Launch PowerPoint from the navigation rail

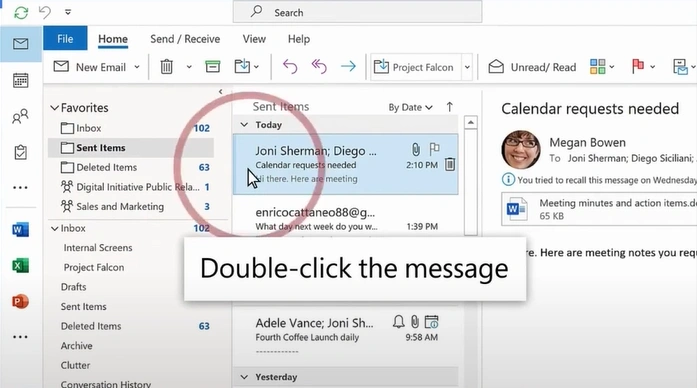20,302
